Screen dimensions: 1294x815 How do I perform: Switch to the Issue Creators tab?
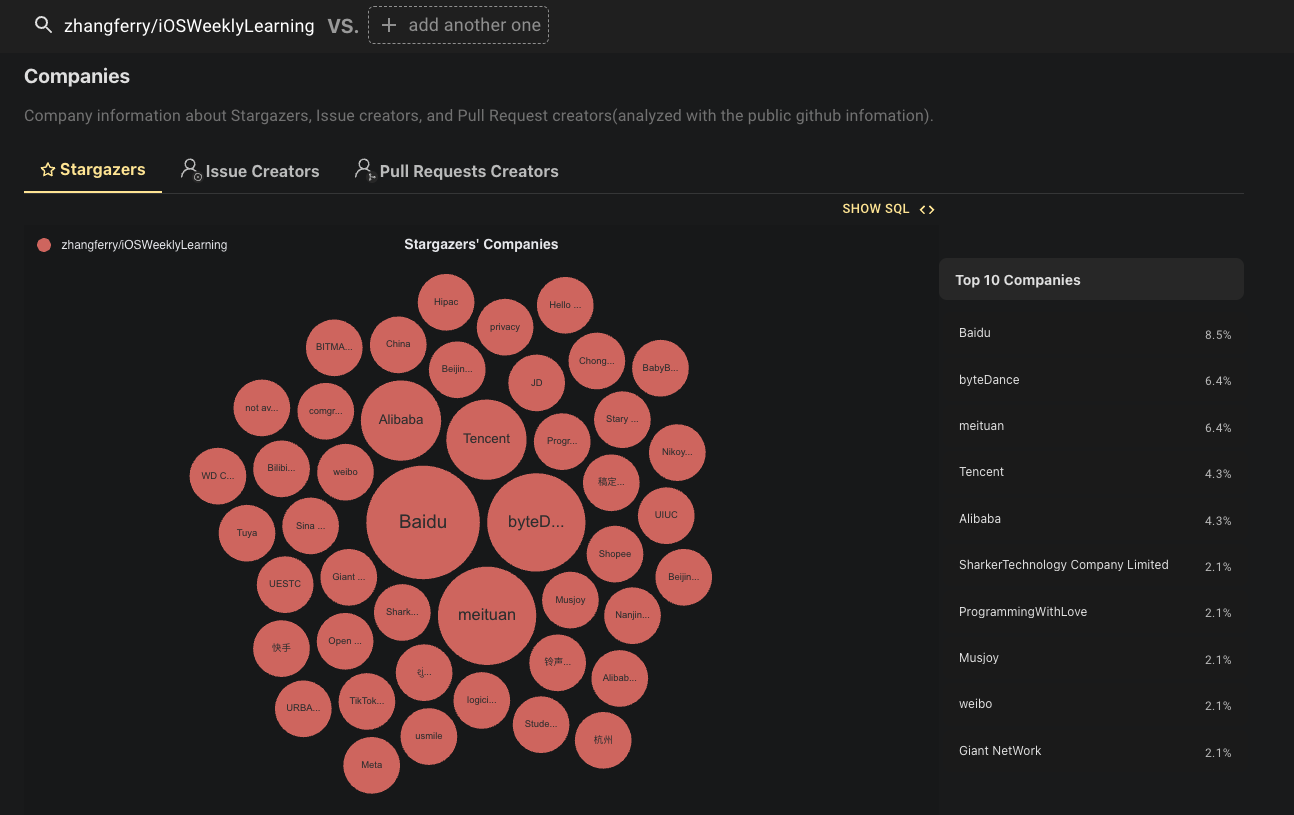250,171
